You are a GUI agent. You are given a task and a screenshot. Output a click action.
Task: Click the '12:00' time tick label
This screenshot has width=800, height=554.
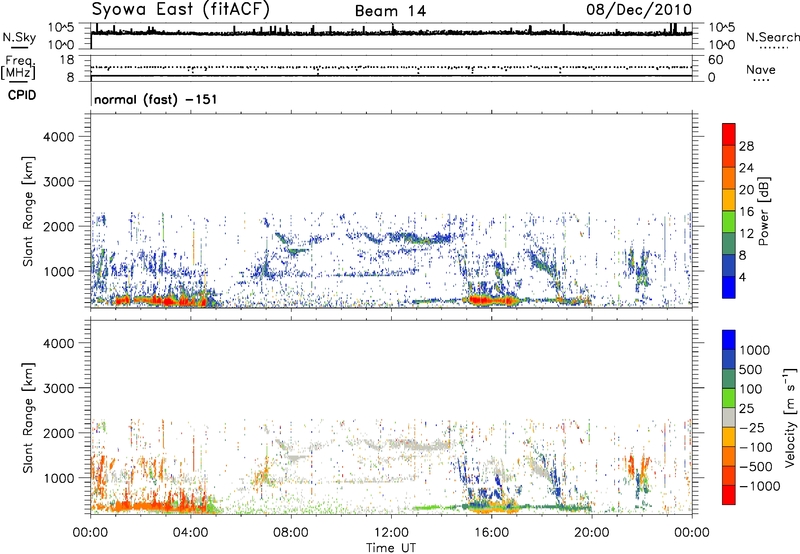click(391, 533)
